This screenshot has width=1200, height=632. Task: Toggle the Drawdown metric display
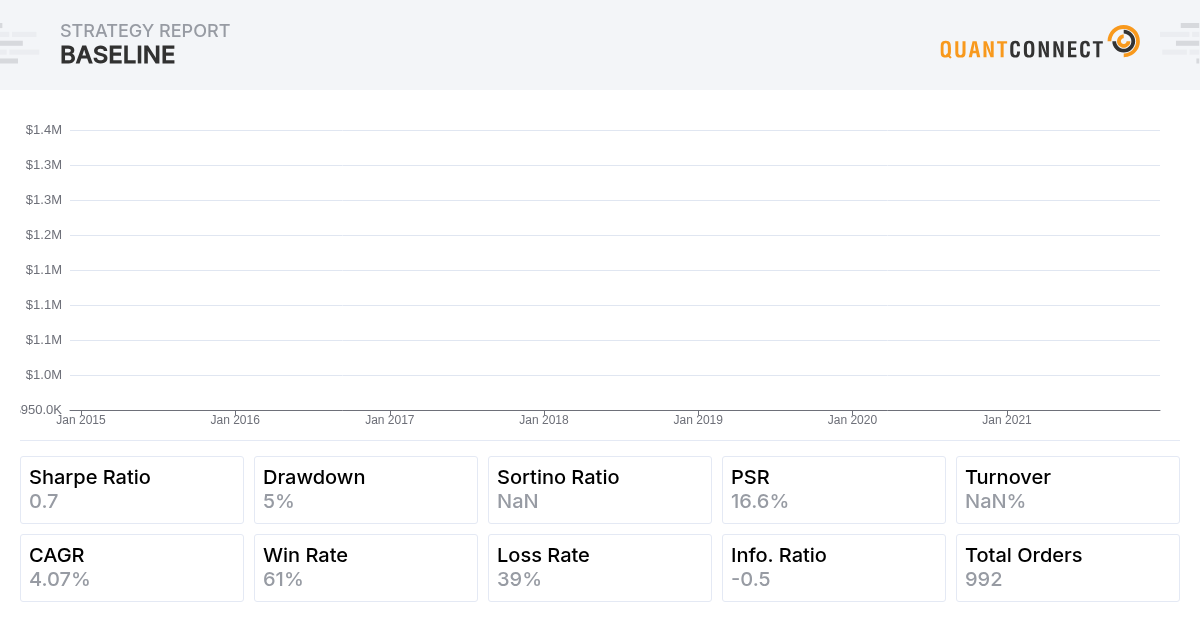365,489
